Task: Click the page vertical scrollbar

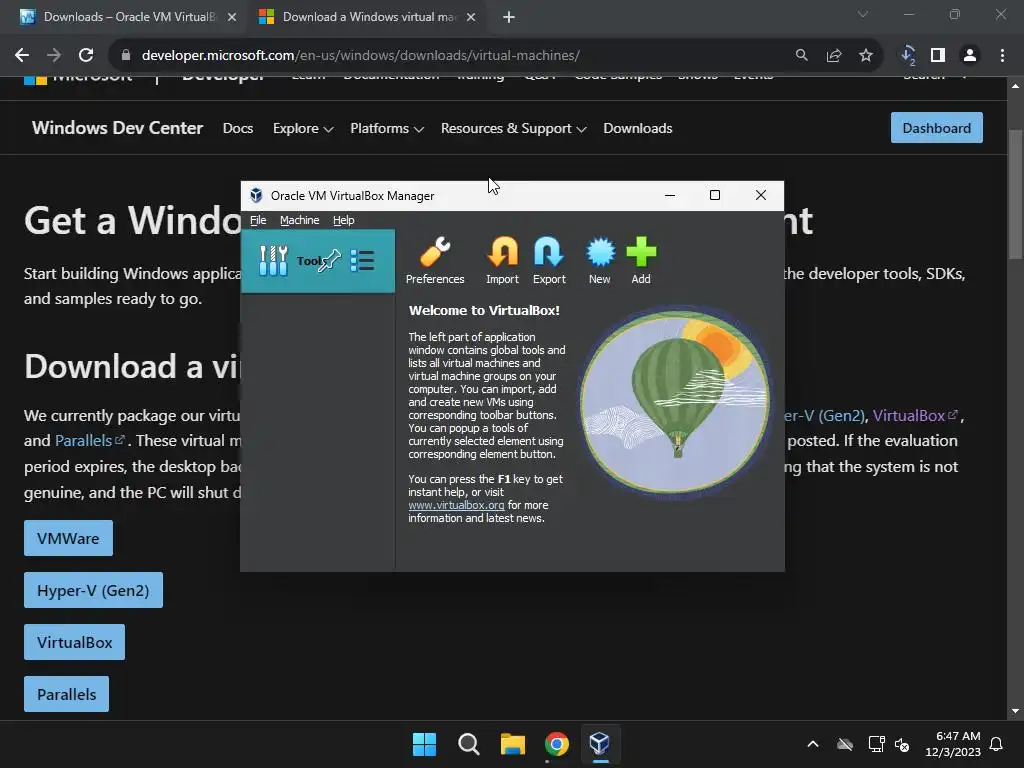Action: pyautogui.click(x=1015, y=193)
